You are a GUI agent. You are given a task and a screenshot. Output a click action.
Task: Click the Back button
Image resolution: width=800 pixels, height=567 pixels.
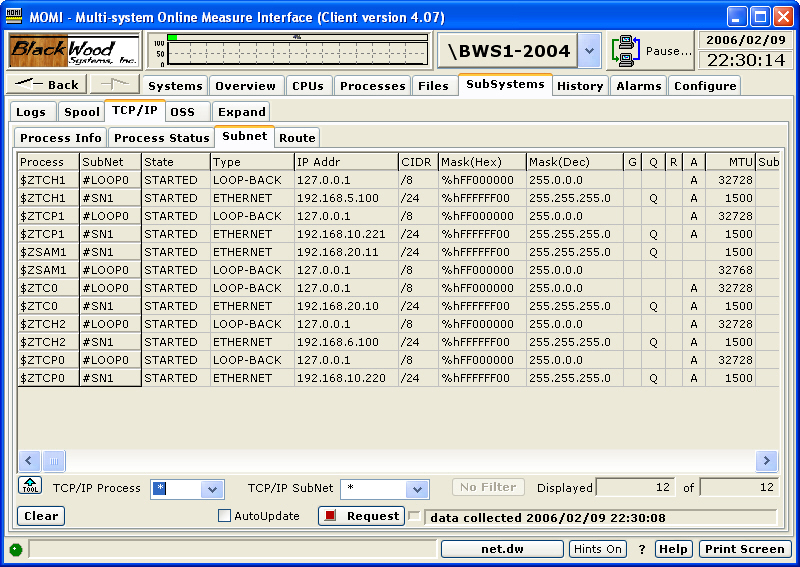pos(46,84)
